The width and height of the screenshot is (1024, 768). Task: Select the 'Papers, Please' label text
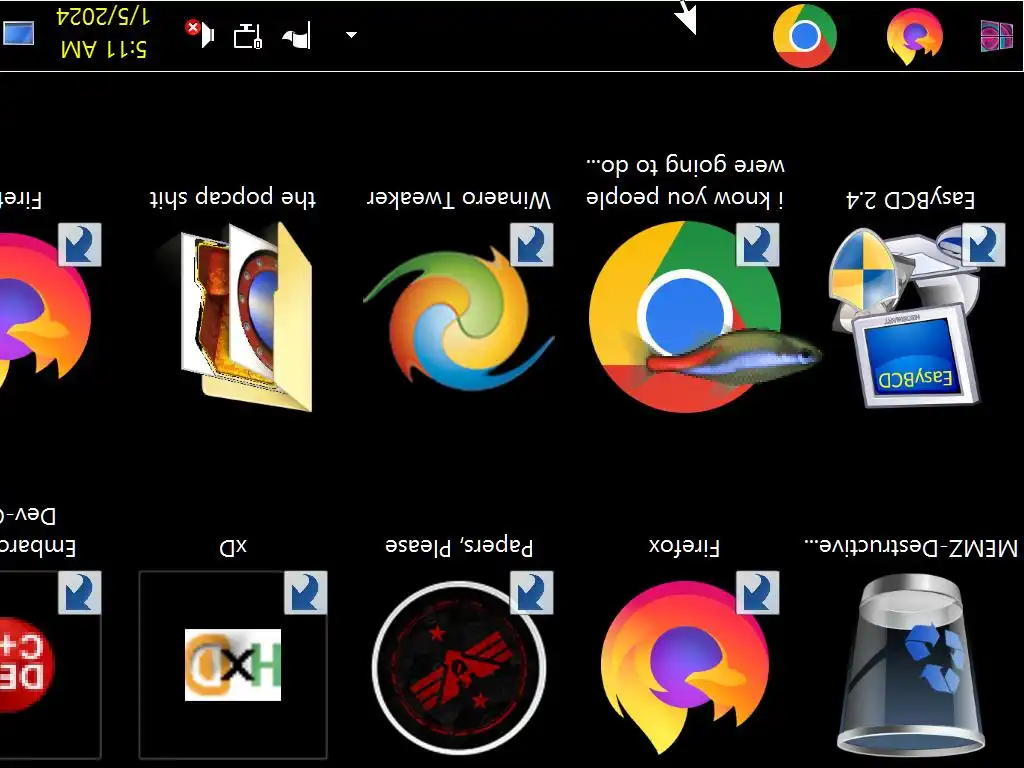pyautogui.click(x=459, y=546)
